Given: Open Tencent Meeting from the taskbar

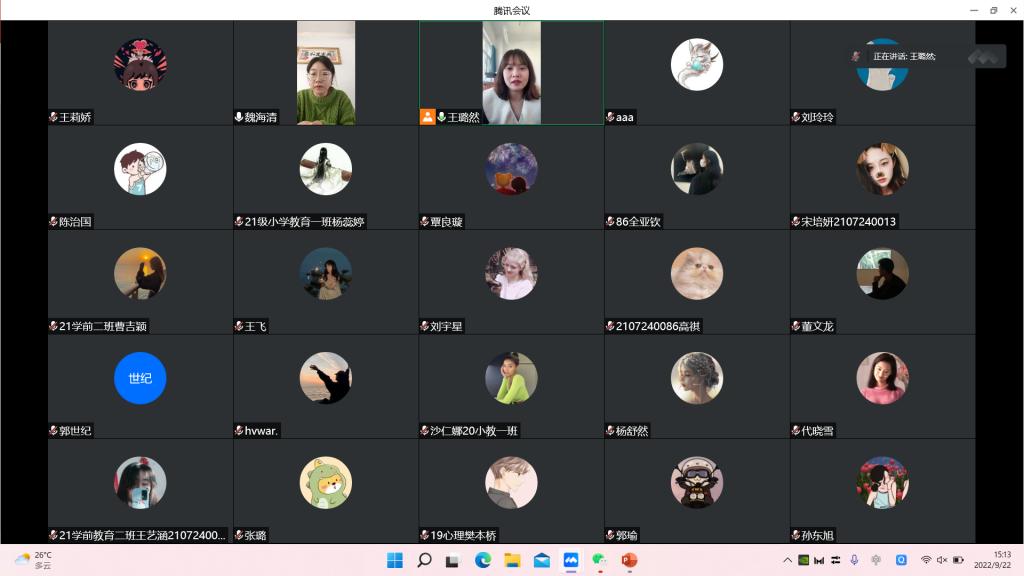Looking at the screenshot, I should coord(571,560).
